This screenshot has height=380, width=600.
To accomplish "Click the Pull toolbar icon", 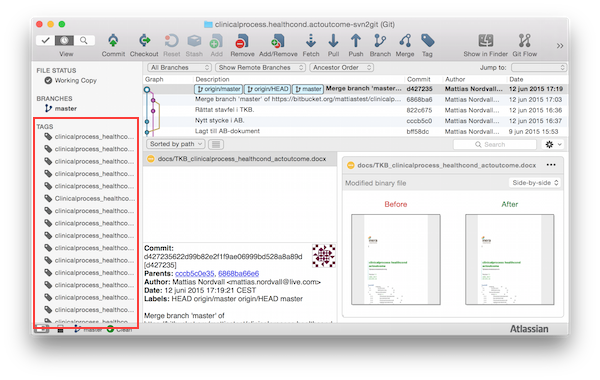I will point(333,41).
